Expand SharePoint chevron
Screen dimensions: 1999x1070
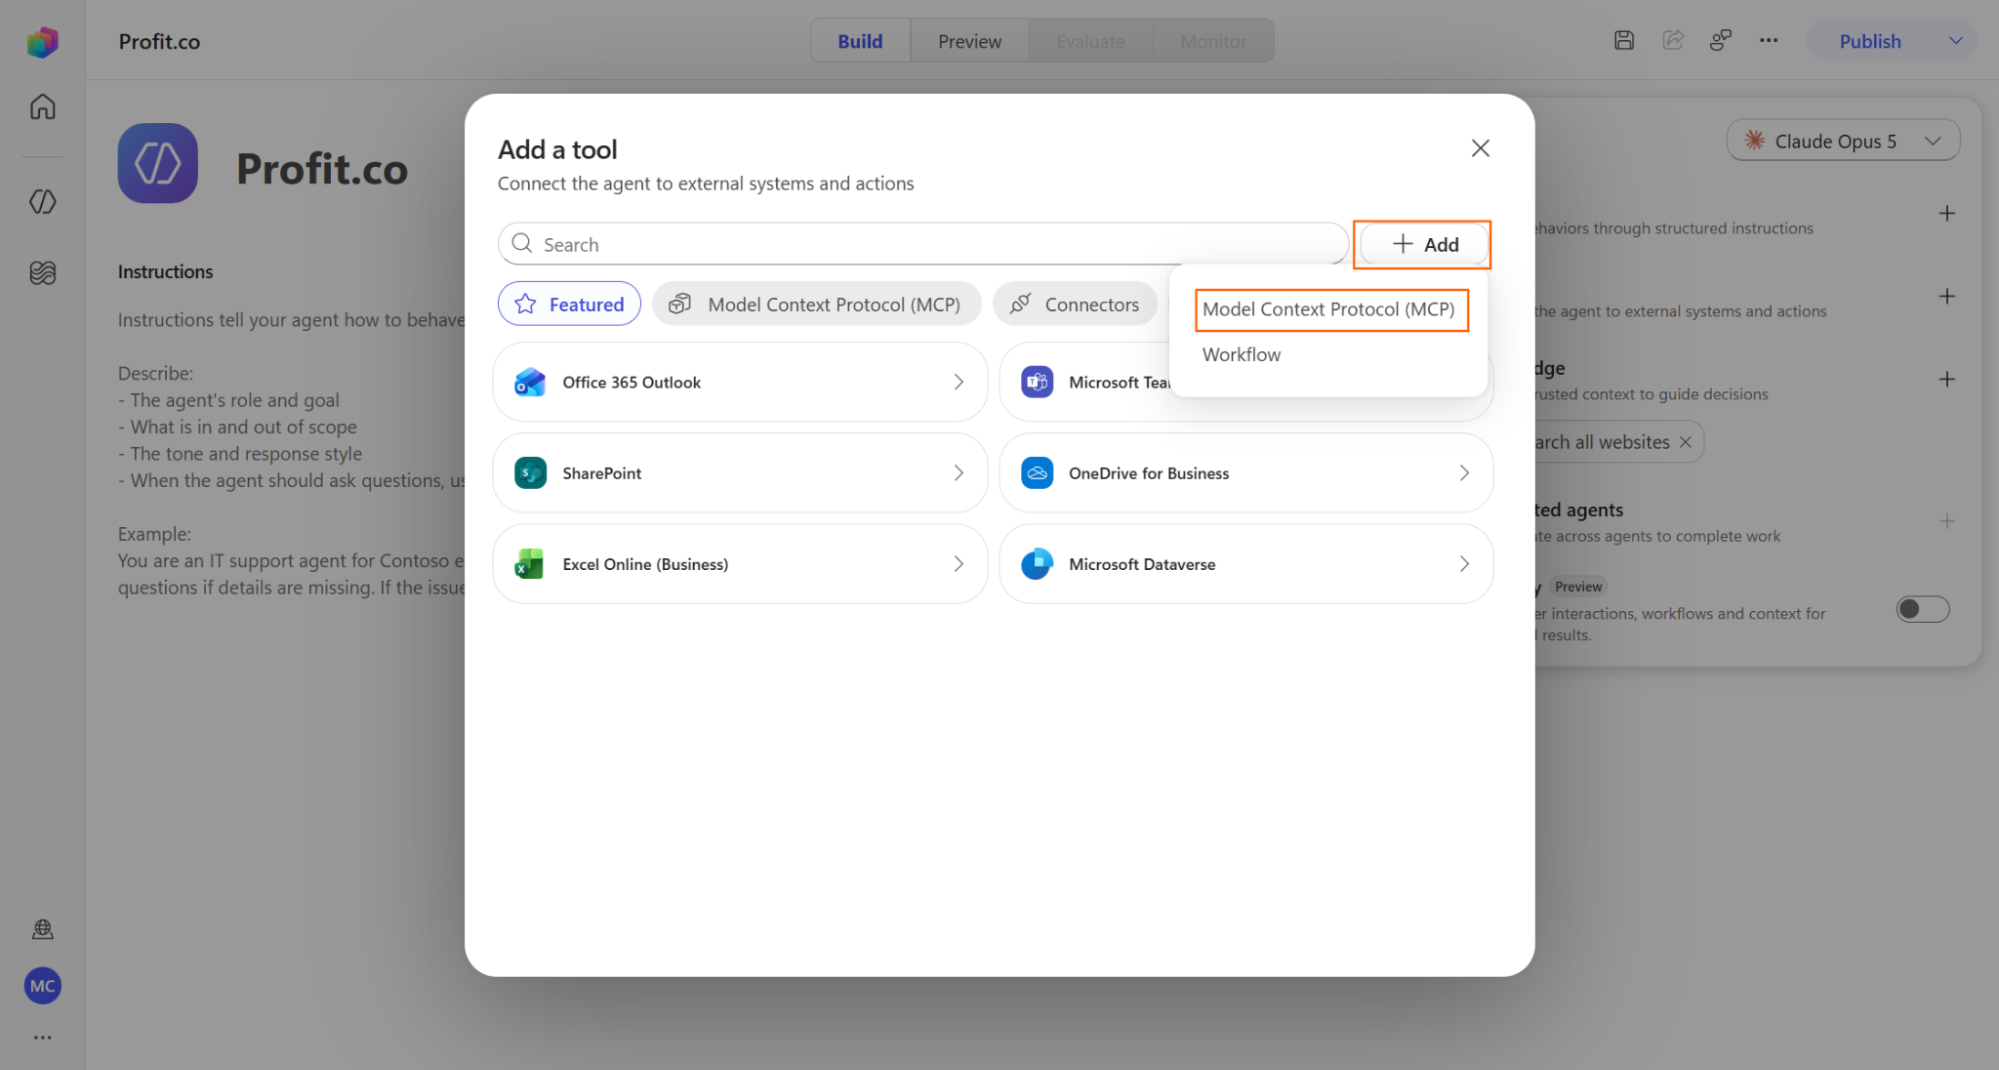(958, 473)
